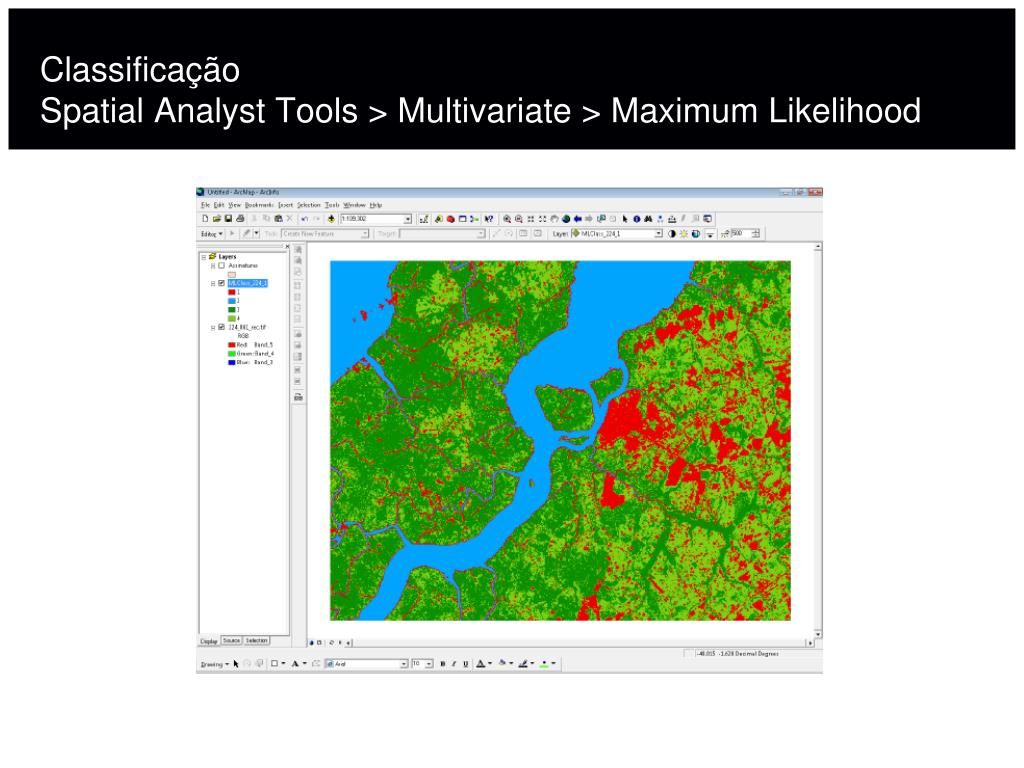Enable the unchecked Assinaturas layer checkbox
Screen dimensions: 1024x768
point(221,265)
